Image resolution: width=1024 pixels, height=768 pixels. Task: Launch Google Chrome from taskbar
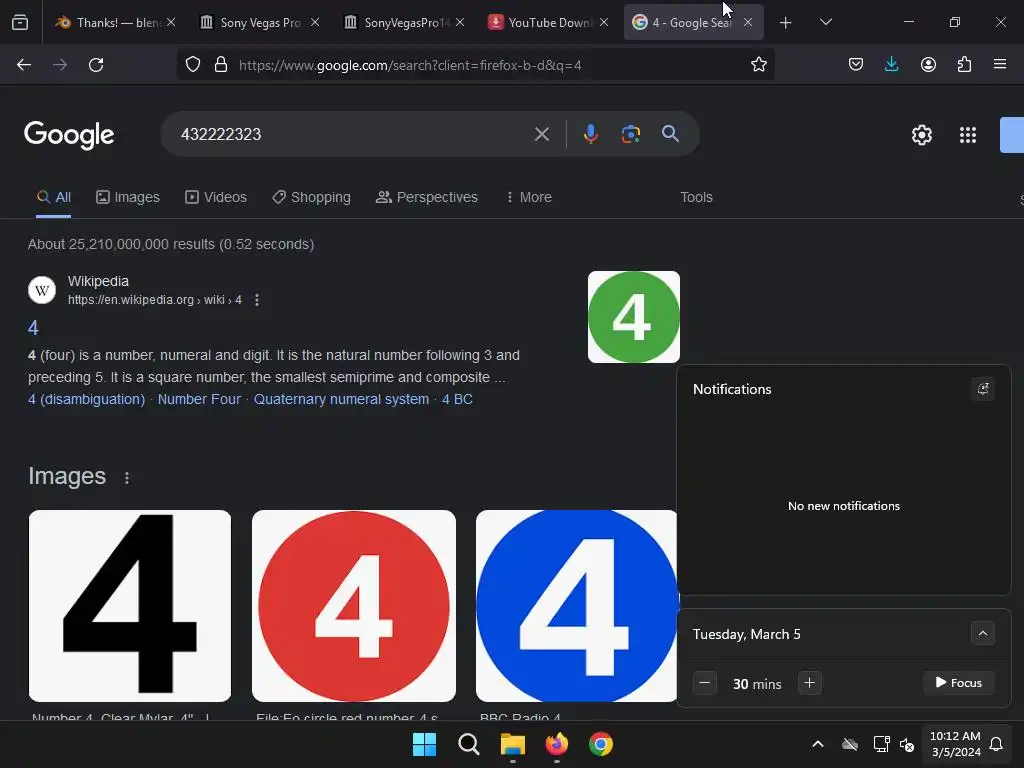tap(601, 744)
